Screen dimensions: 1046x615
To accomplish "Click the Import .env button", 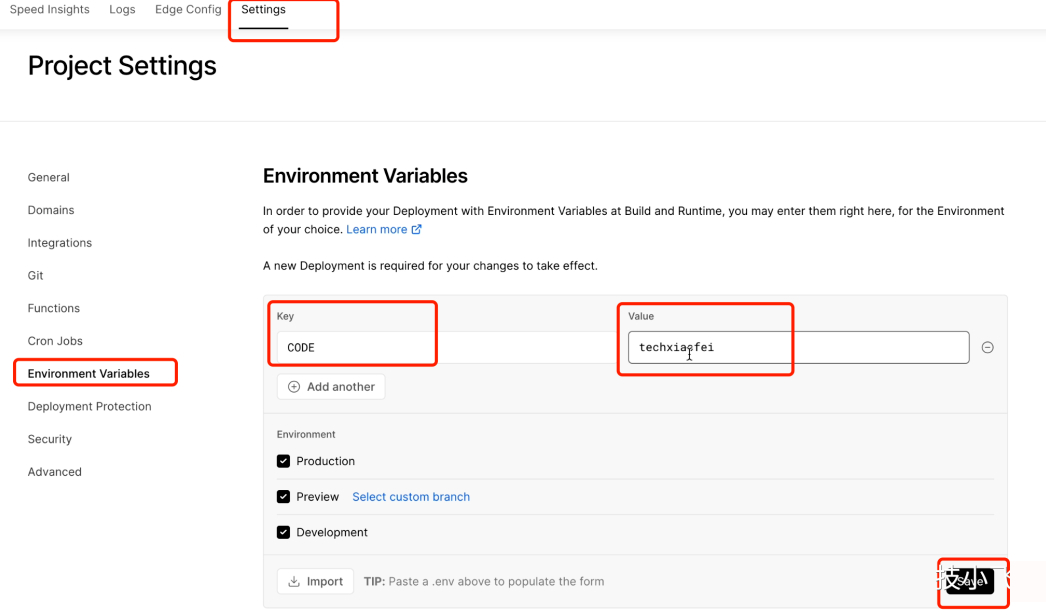I will [316, 582].
